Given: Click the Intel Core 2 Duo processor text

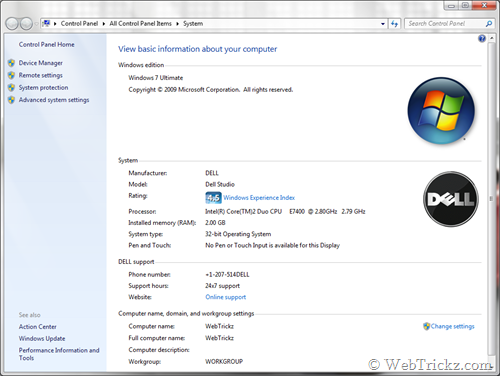Looking at the screenshot, I should (285, 211).
